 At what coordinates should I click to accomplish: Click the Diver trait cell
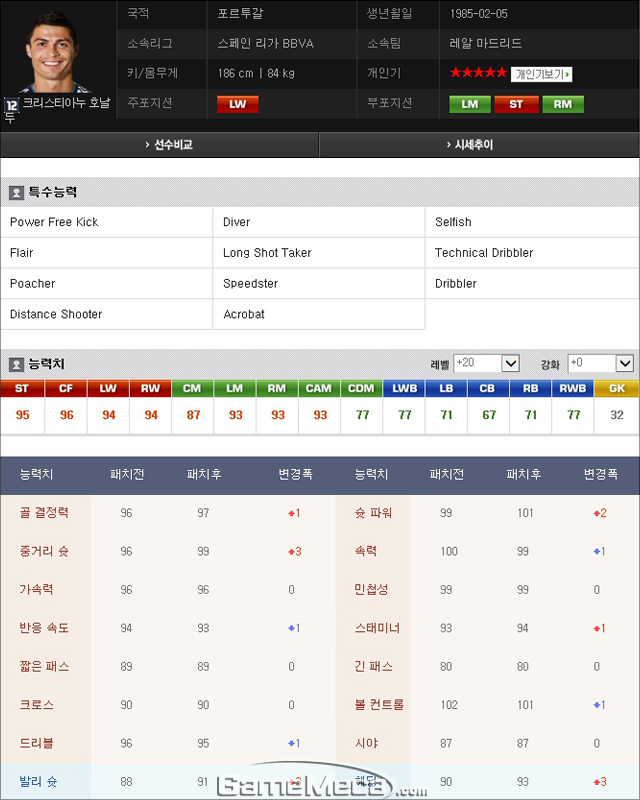tap(319, 222)
